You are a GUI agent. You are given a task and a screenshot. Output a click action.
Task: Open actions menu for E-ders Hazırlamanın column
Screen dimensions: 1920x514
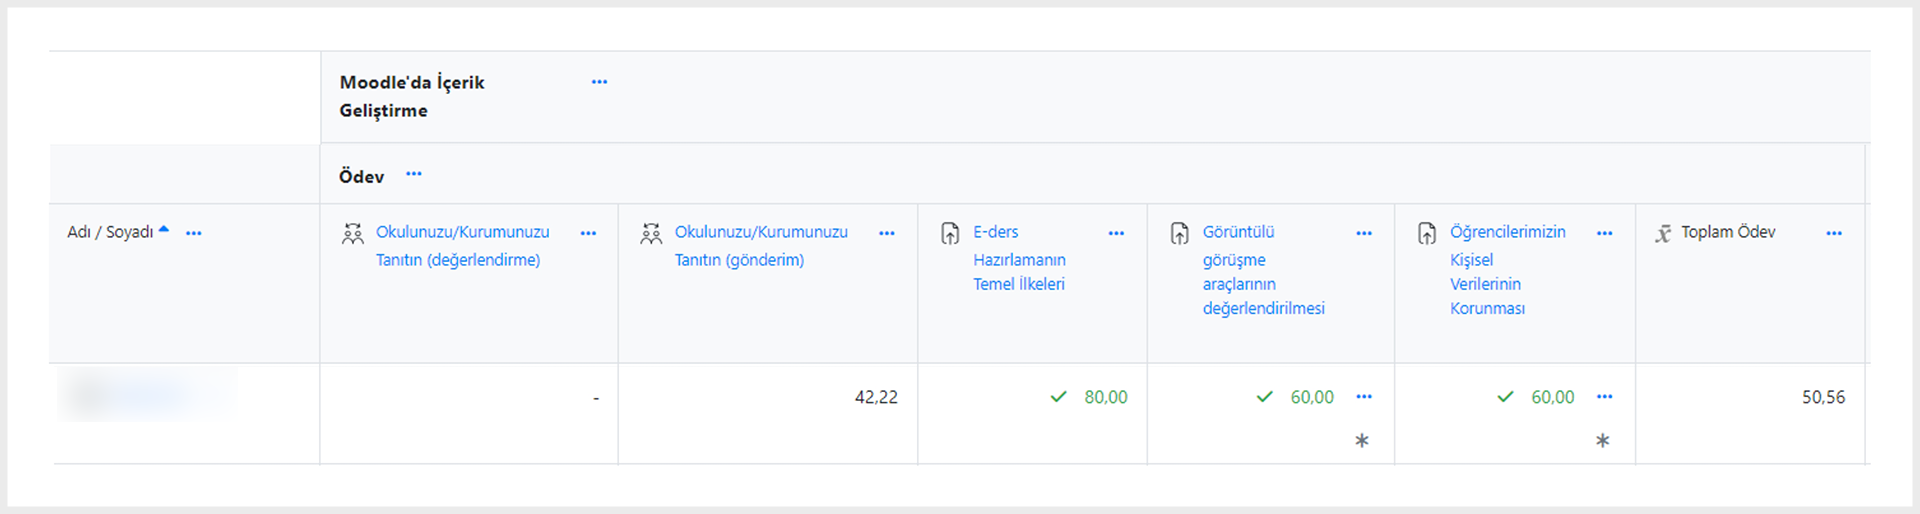click(x=1116, y=233)
